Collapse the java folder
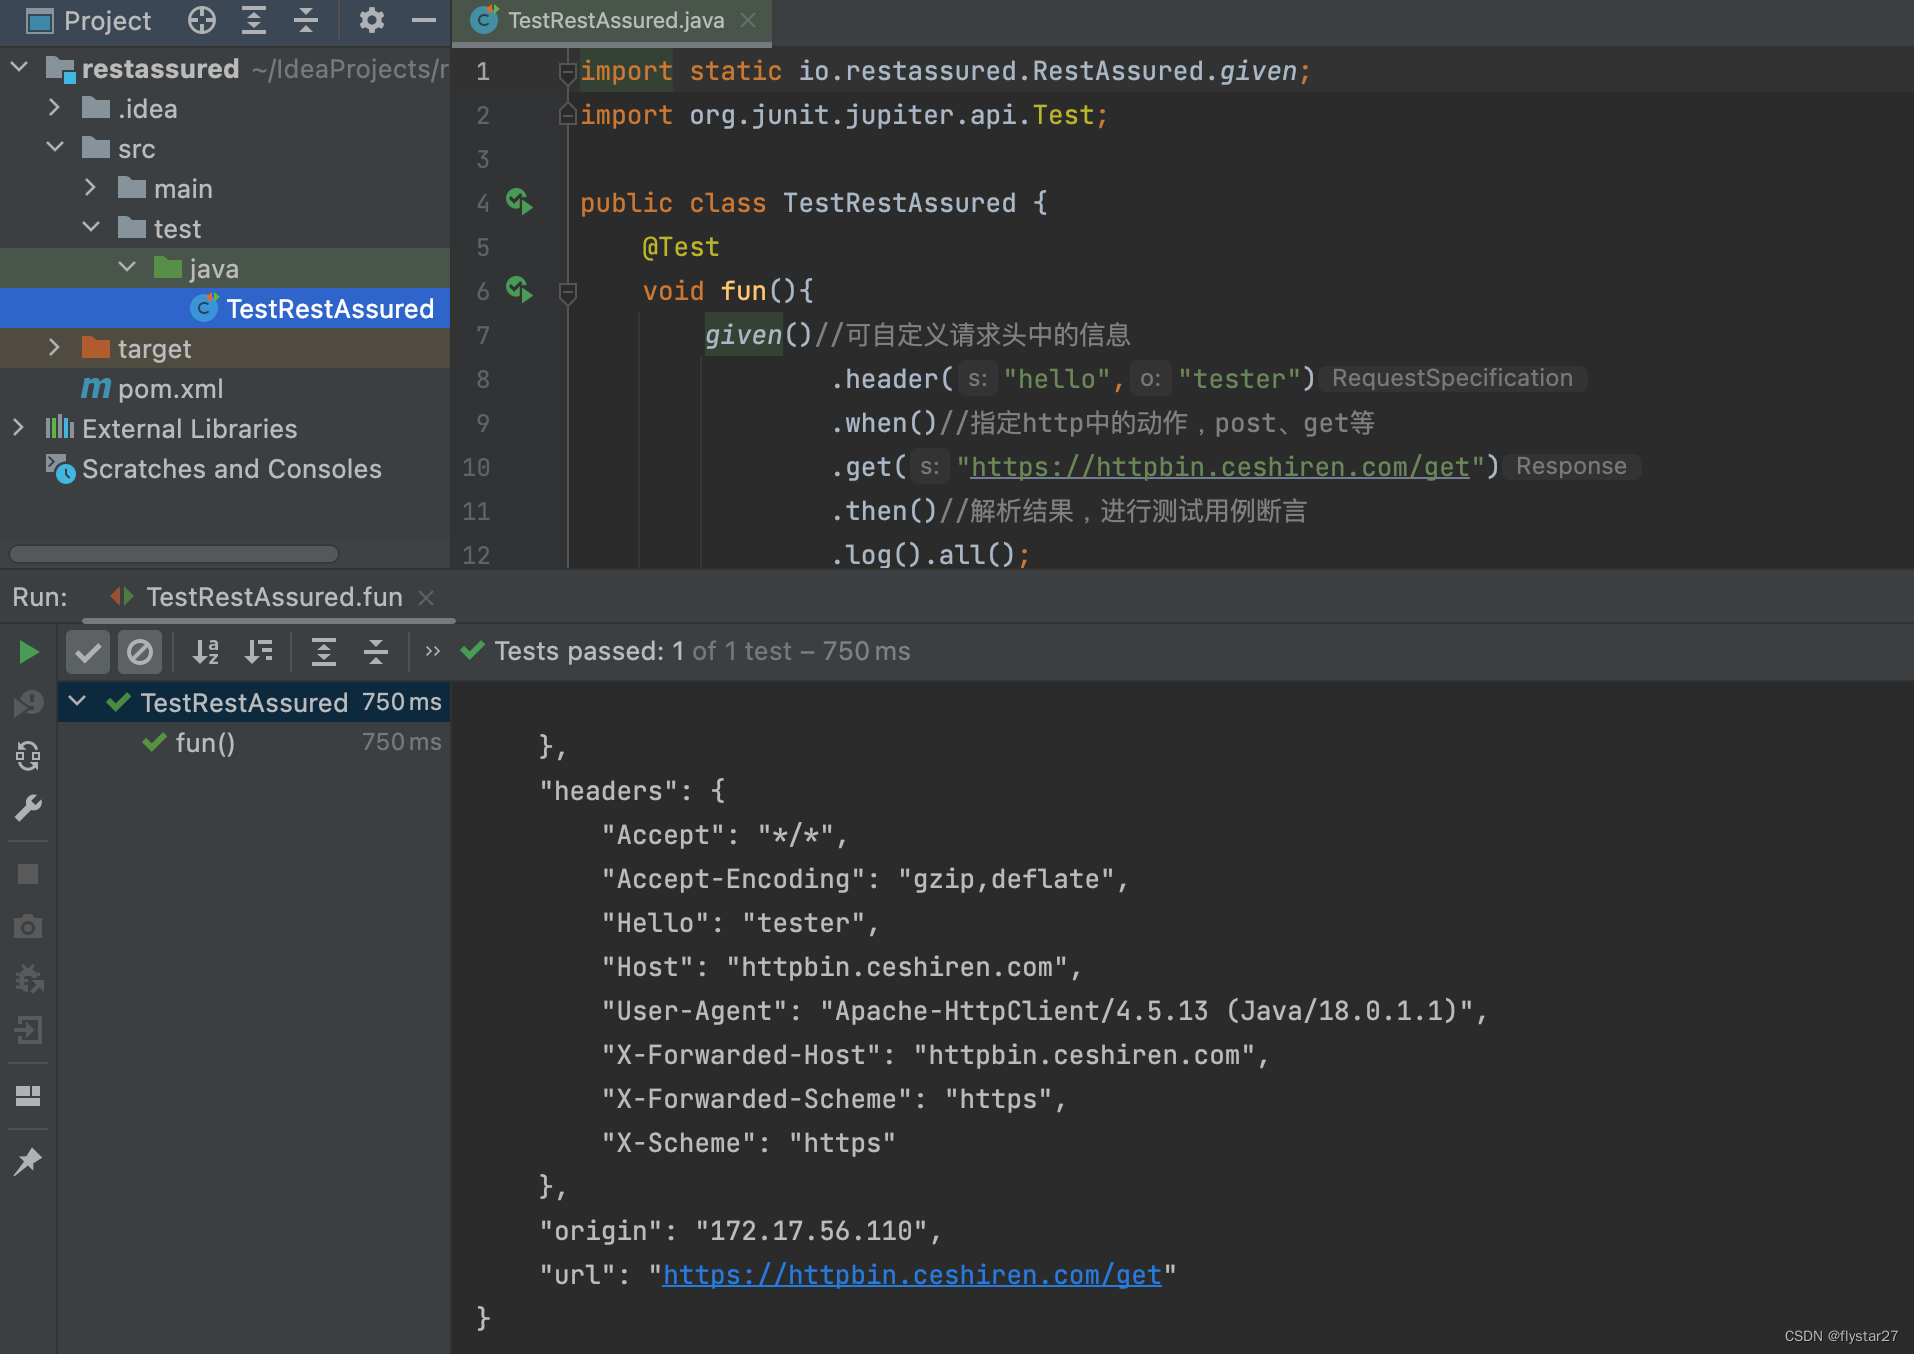This screenshot has height=1354, width=1914. [127, 268]
